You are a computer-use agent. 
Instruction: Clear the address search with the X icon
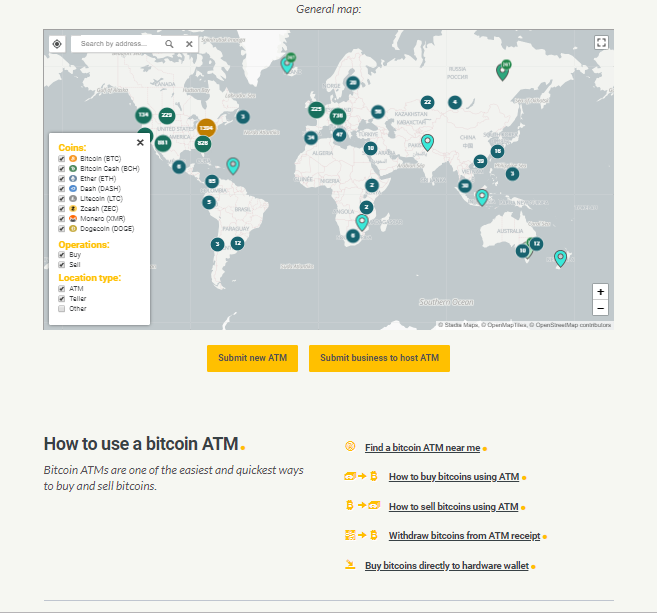click(189, 44)
